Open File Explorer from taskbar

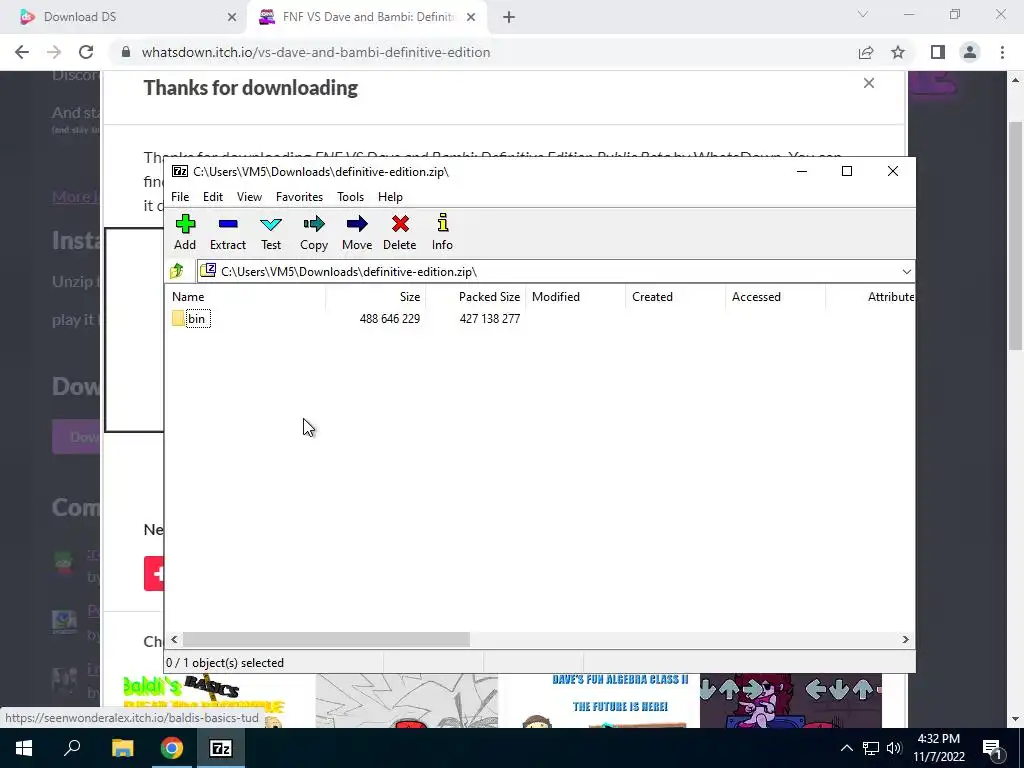[x=122, y=748]
